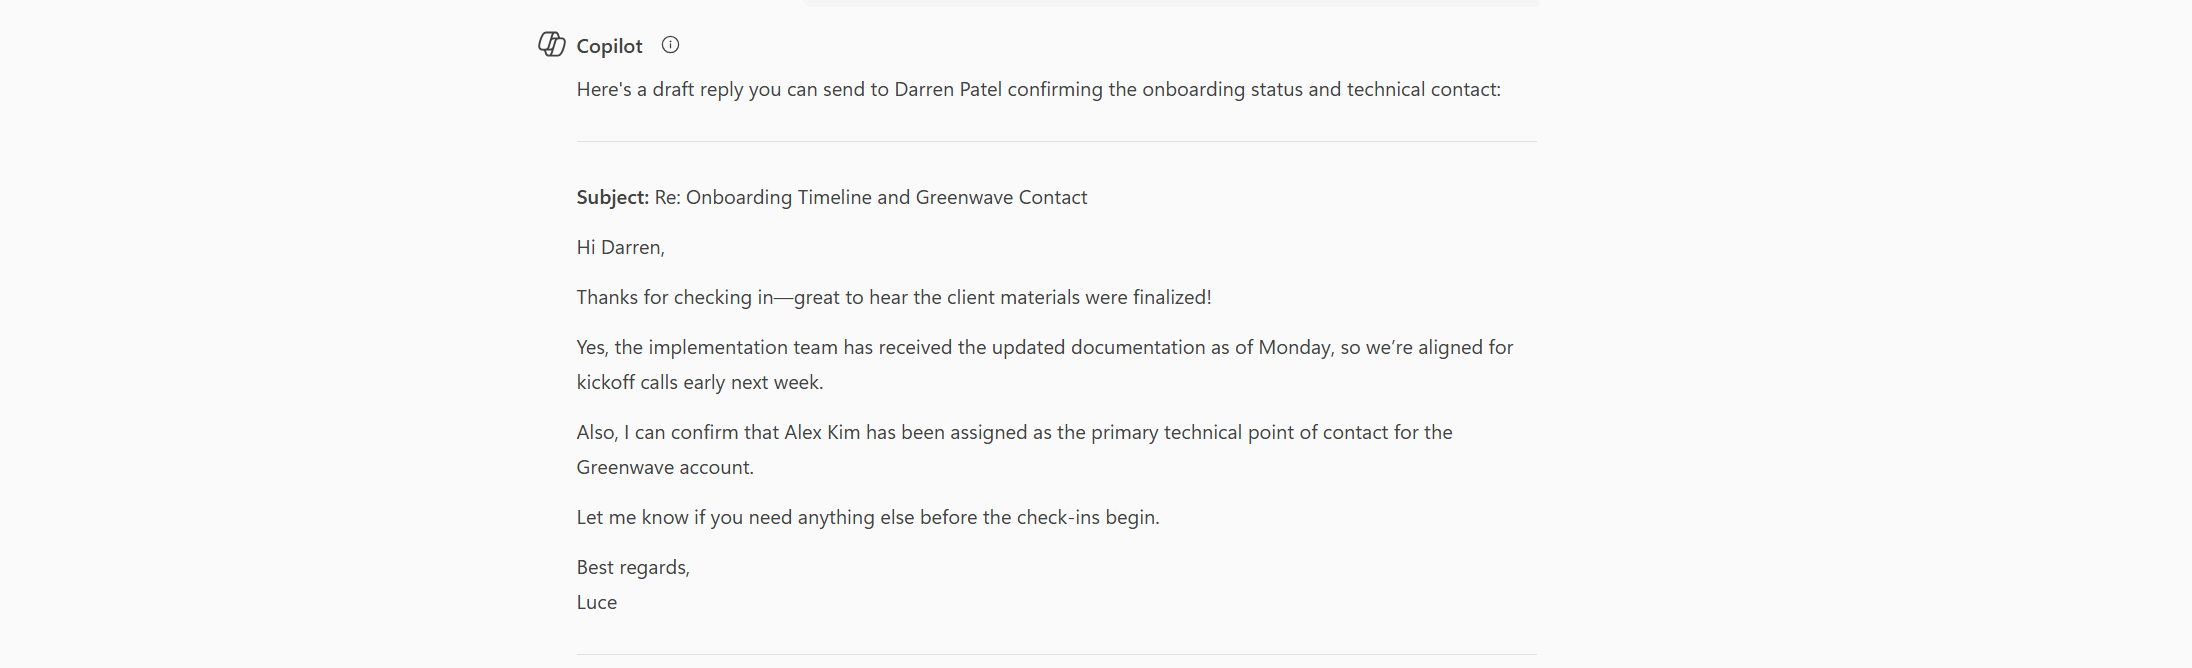Click the divider below the intro sentence
Screen dimensions: 2192x668
click(1056, 141)
